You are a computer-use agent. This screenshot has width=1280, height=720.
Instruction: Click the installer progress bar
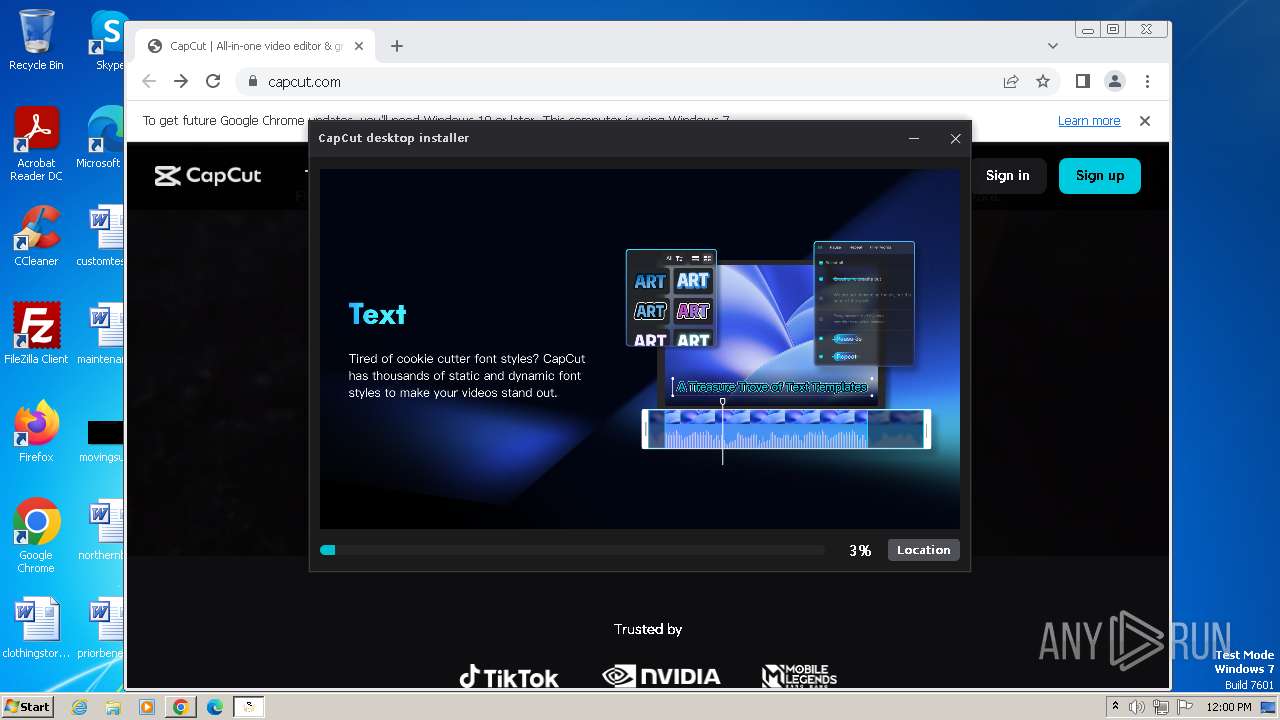pos(572,550)
